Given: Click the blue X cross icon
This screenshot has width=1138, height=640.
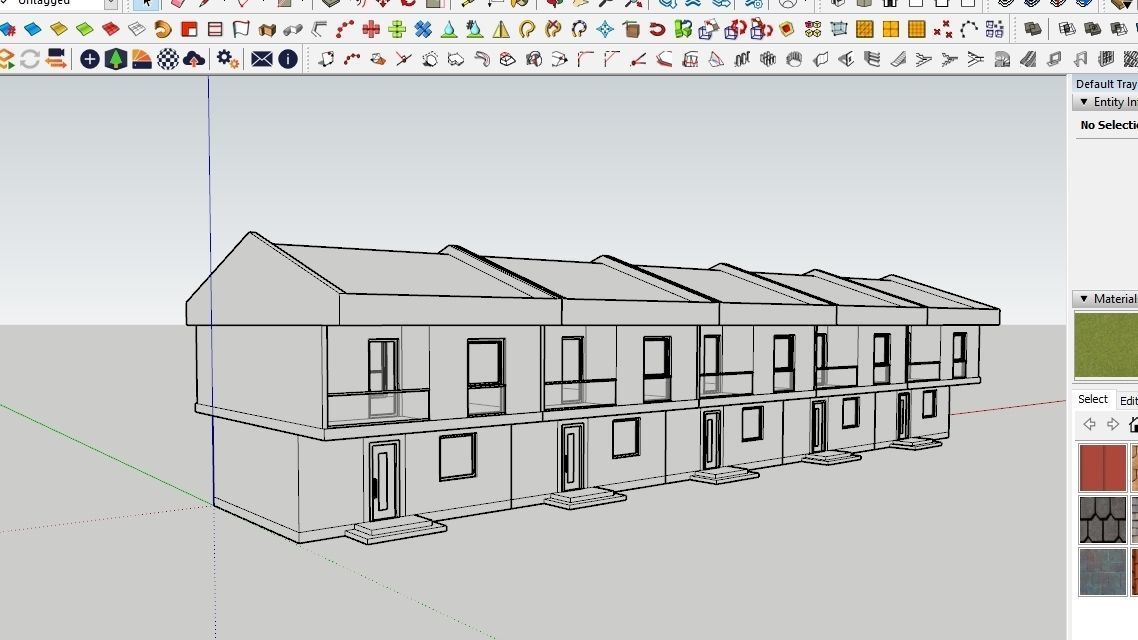Looking at the screenshot, I should point(423,29).
